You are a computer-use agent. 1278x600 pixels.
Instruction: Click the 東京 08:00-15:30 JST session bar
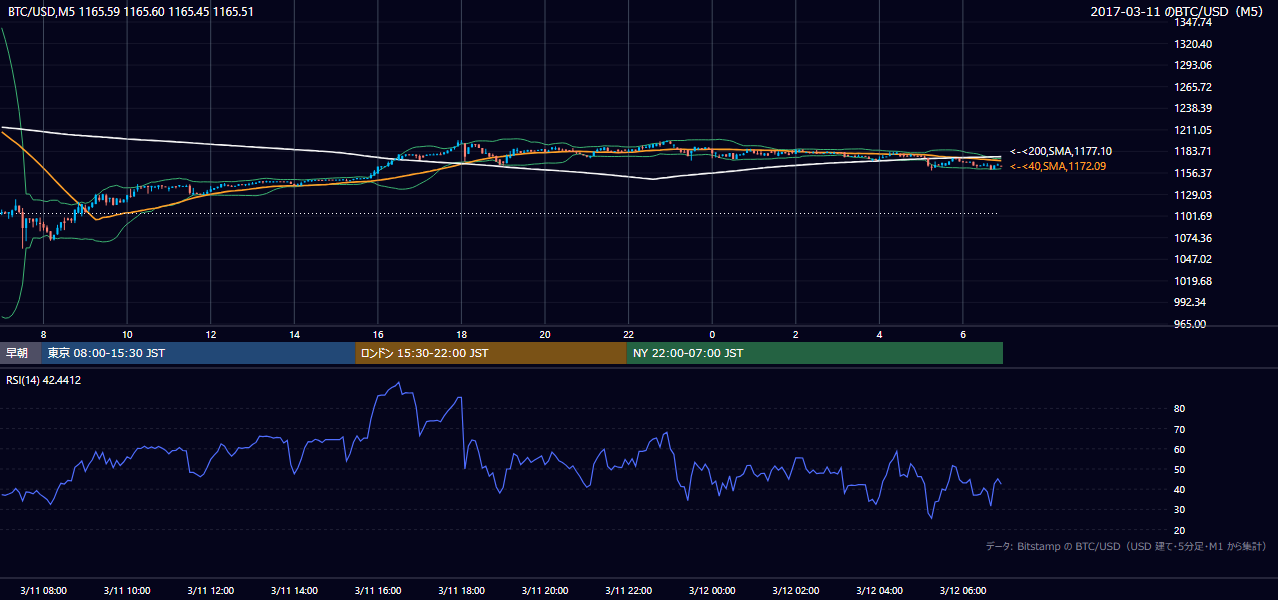point(198,353)
